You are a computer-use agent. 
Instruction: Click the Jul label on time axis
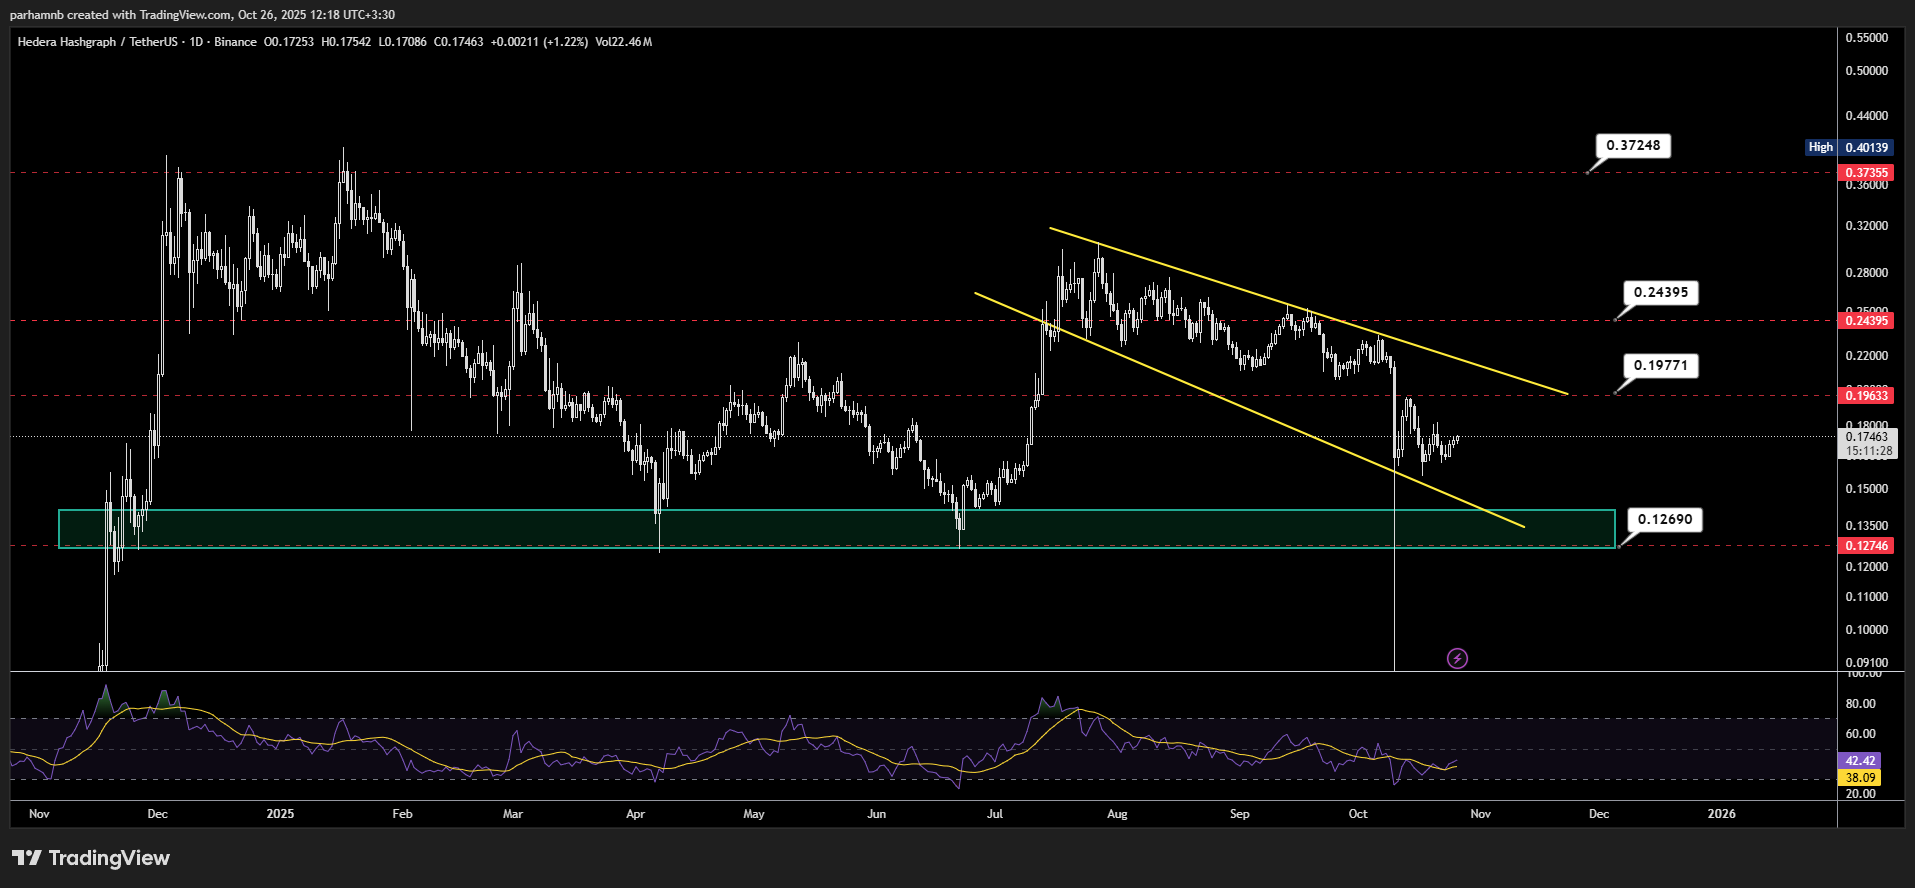click(x=994, y=814)
